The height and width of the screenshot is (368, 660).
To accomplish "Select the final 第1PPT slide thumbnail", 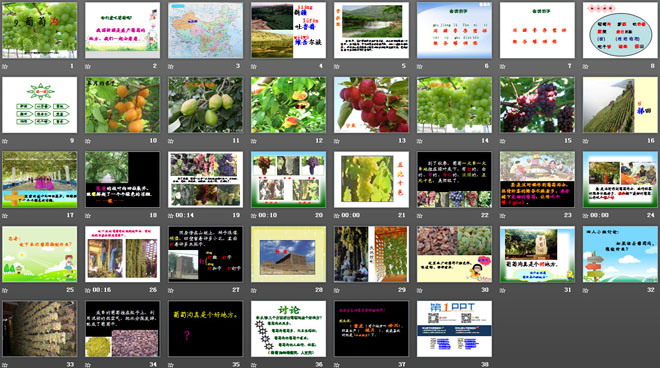I will click(454, 328).
